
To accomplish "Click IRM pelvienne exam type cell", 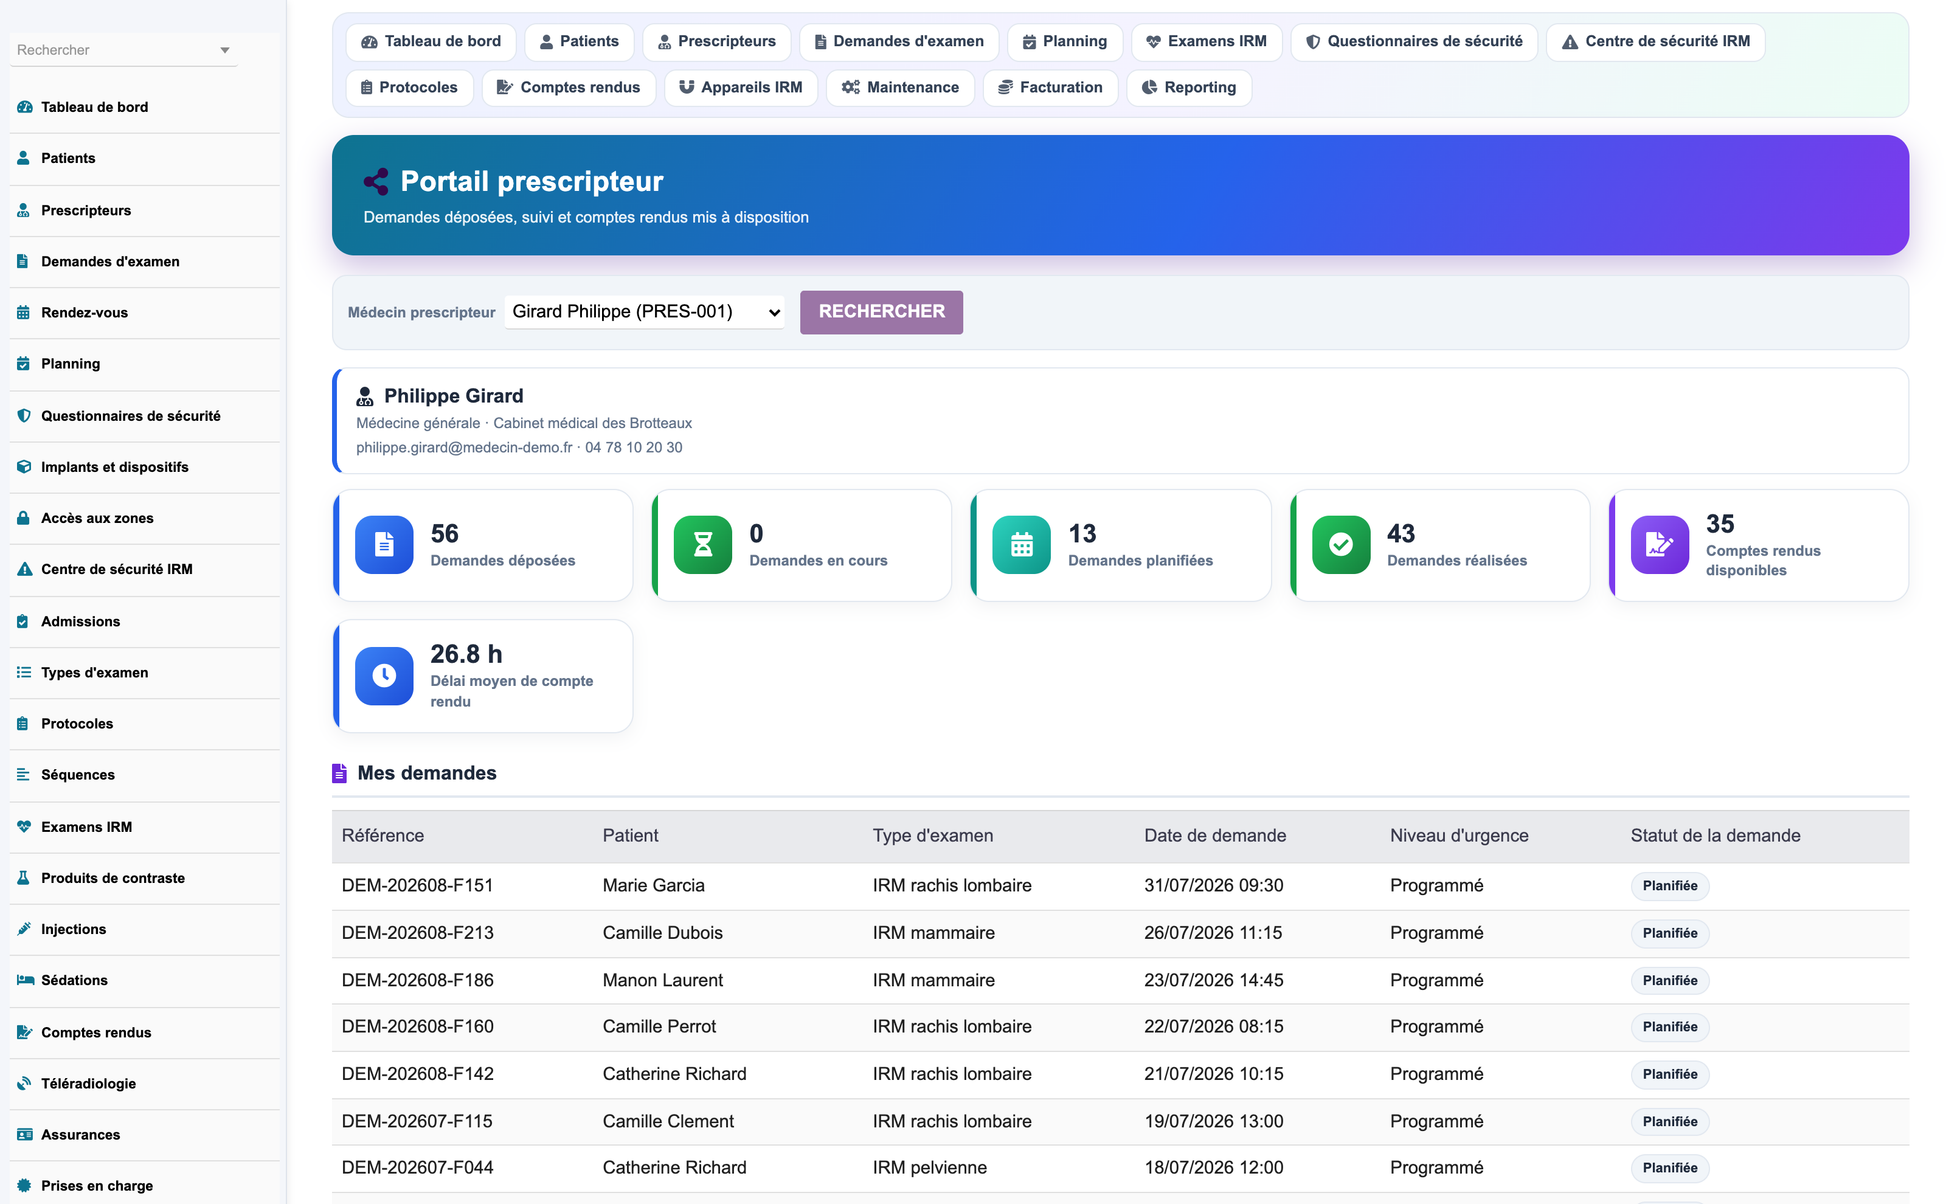I will coord(930,1168).
